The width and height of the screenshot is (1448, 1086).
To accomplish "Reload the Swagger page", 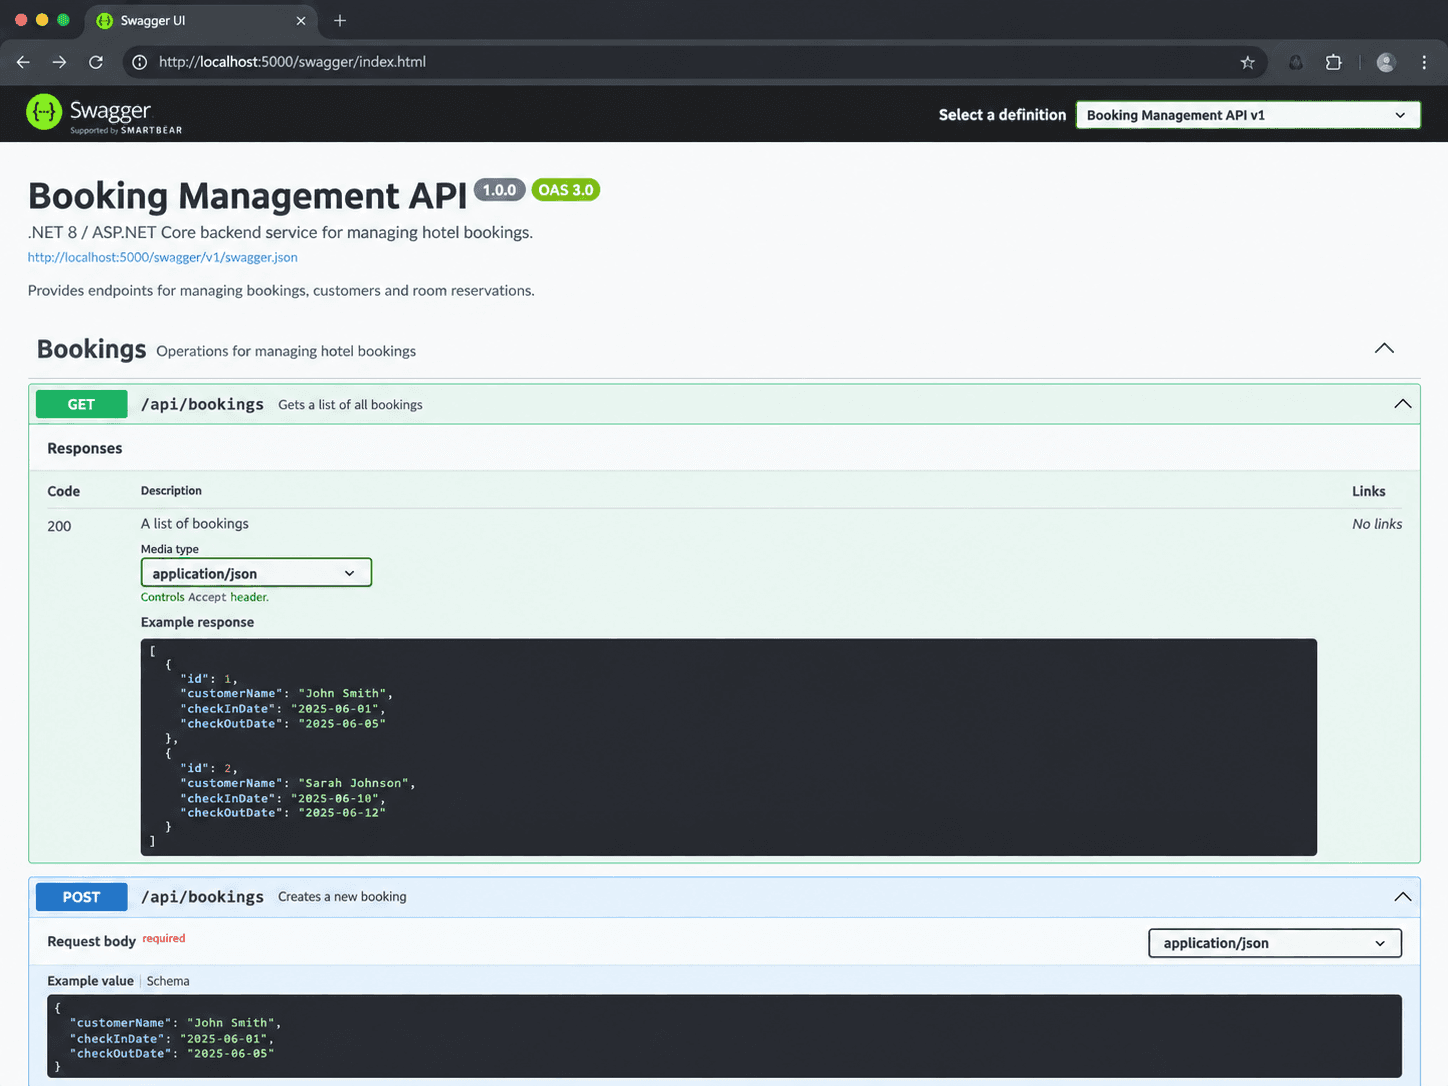I will point(96,62).
